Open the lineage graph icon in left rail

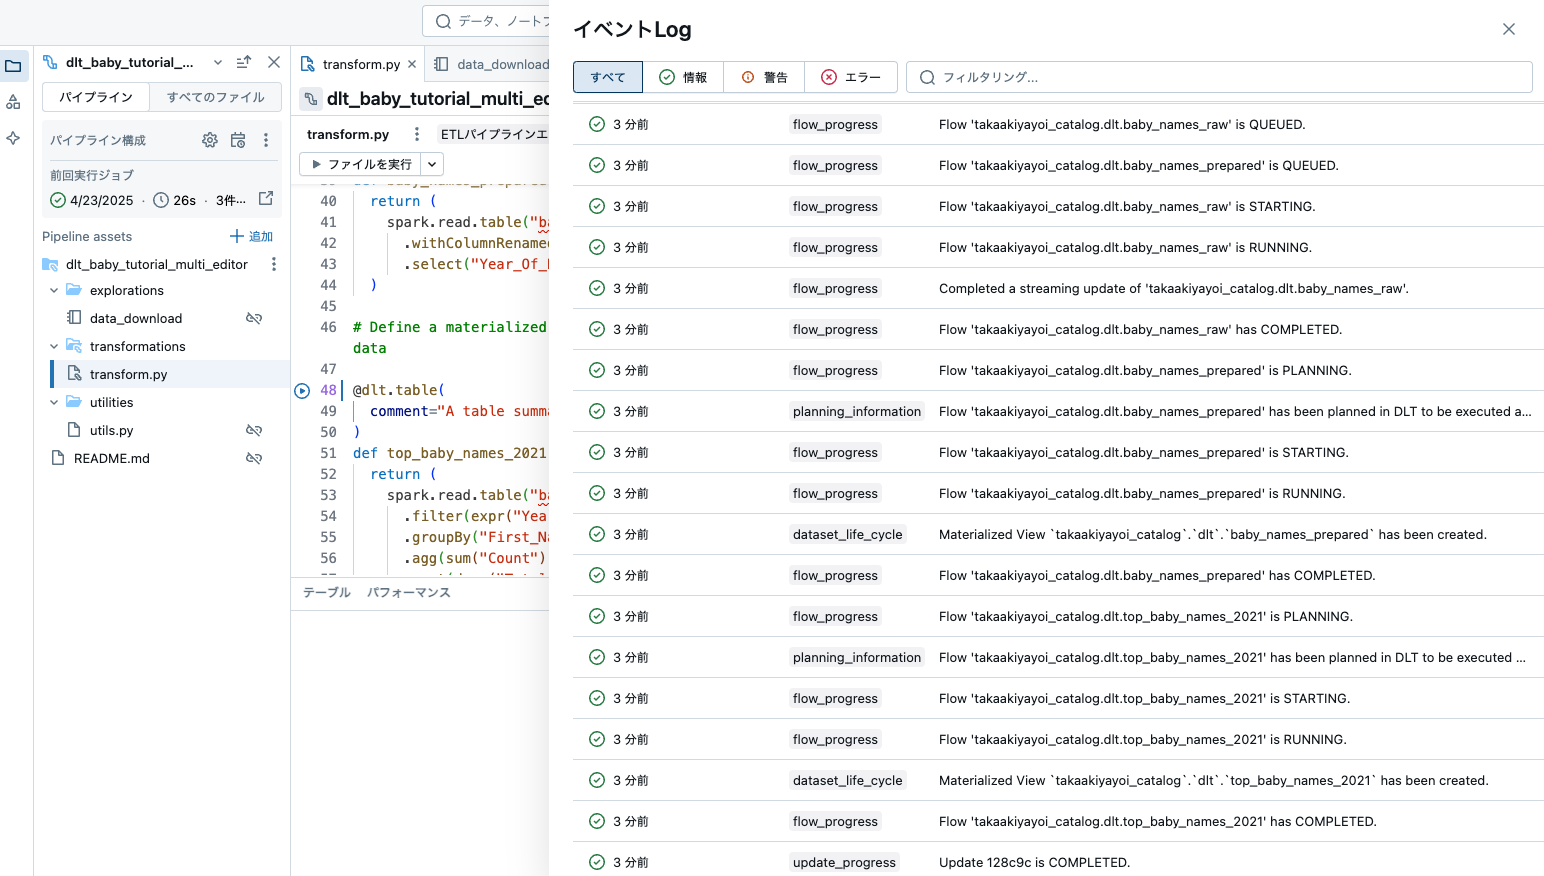click(x=14, y=102)
